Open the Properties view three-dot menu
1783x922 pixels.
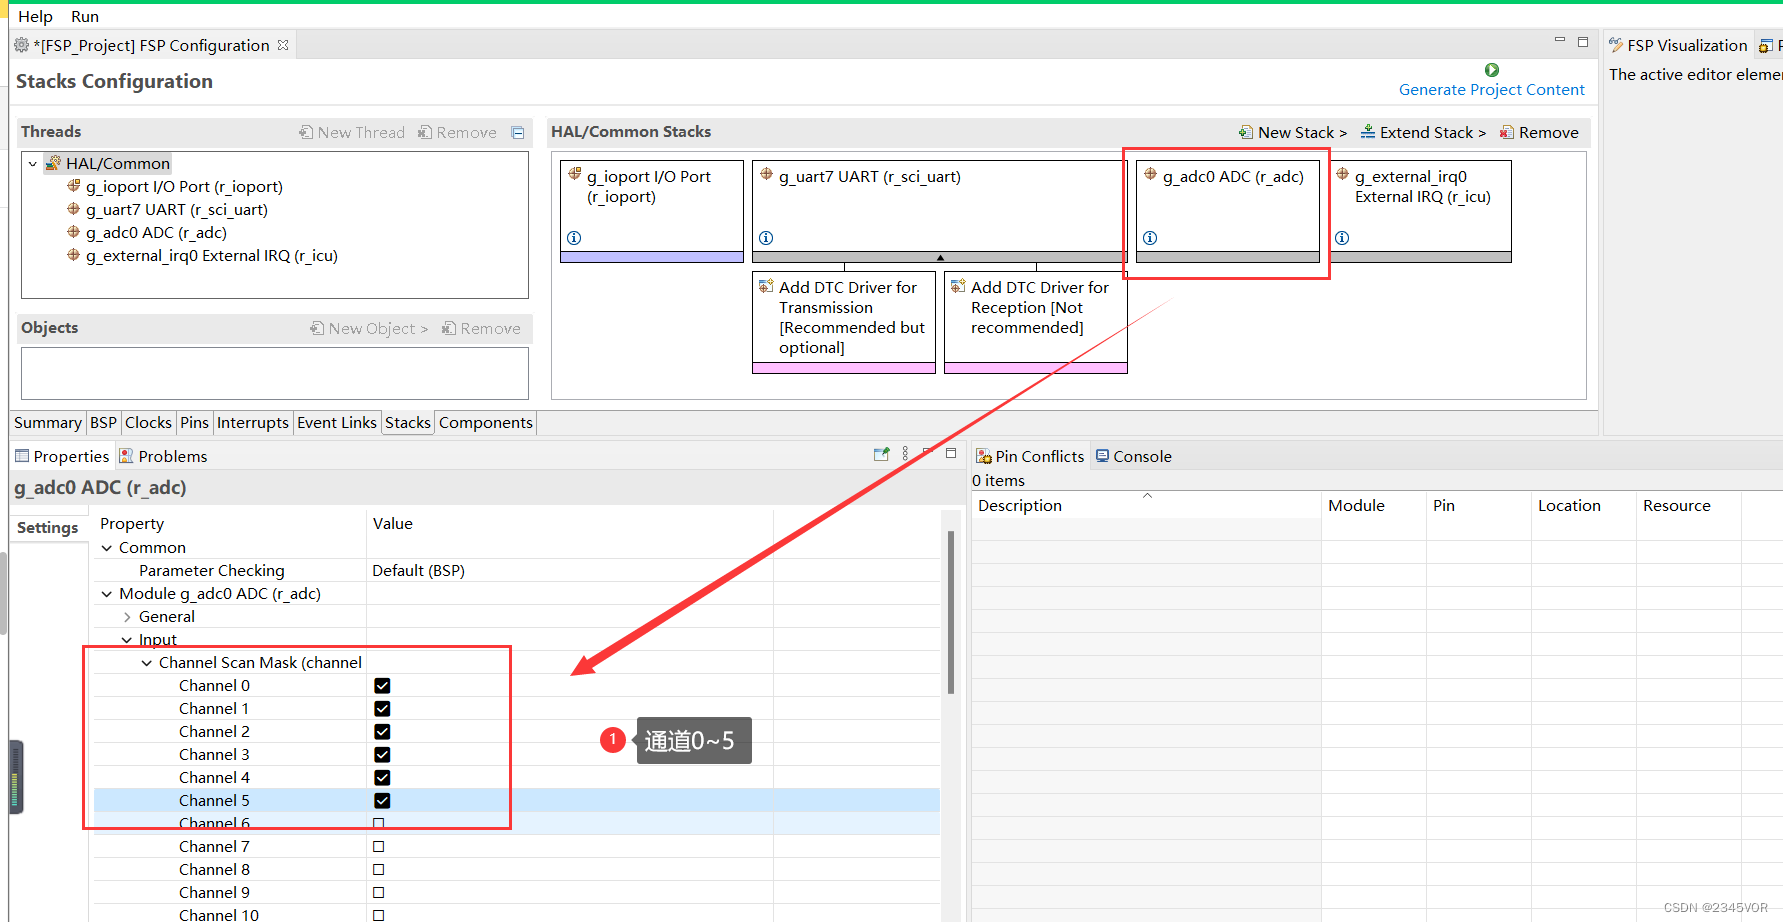(905, 454)
